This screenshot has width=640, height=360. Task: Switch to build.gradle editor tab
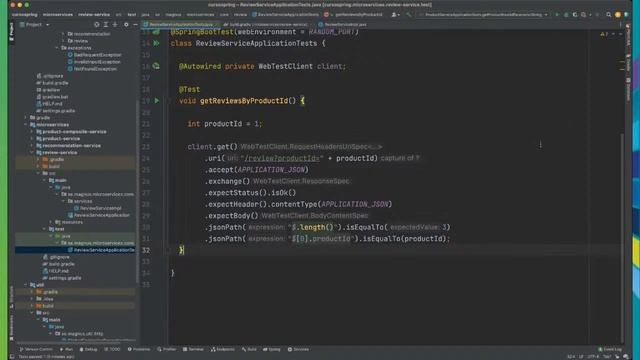coord(267,24)
